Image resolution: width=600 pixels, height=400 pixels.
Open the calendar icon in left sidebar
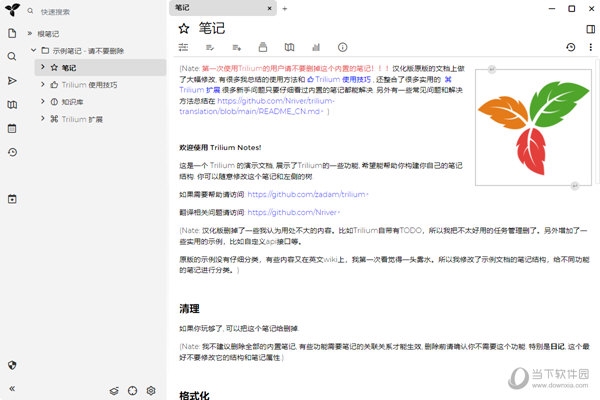(12, 128)
